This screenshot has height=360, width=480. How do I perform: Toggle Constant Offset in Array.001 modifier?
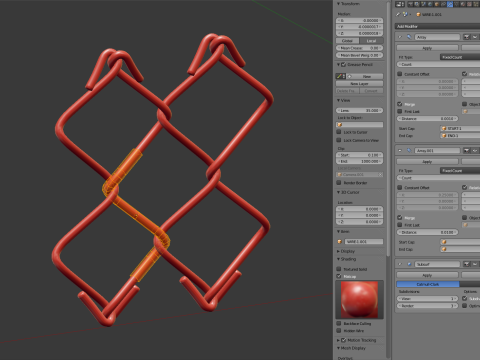400,188
